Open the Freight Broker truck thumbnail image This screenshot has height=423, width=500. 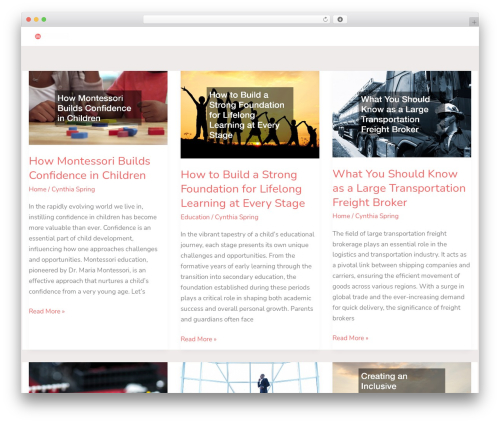pyautogui.click(x=401, y=114)
